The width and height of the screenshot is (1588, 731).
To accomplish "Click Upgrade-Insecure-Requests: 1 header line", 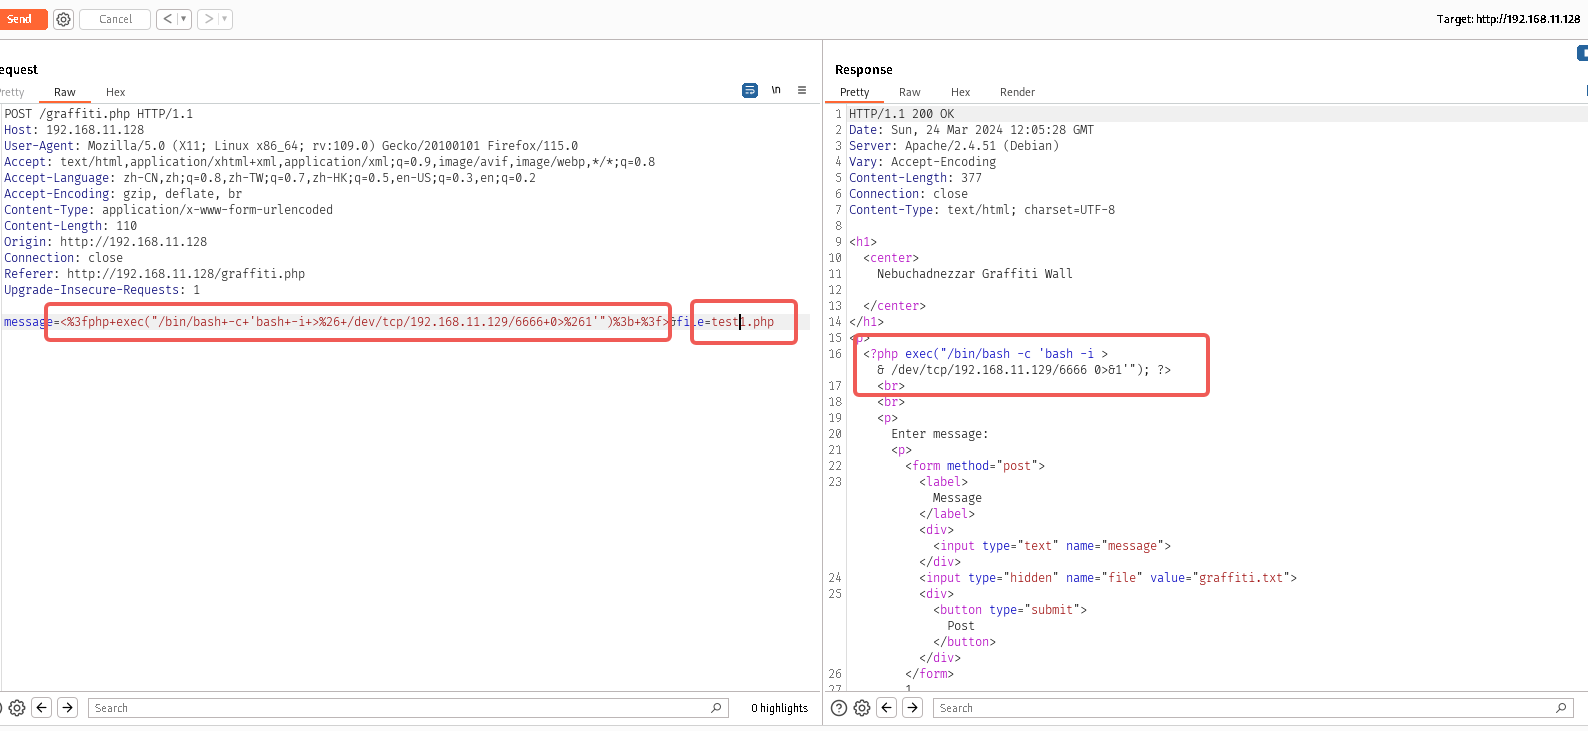I will pyautogui.click(x=102, y=290).
